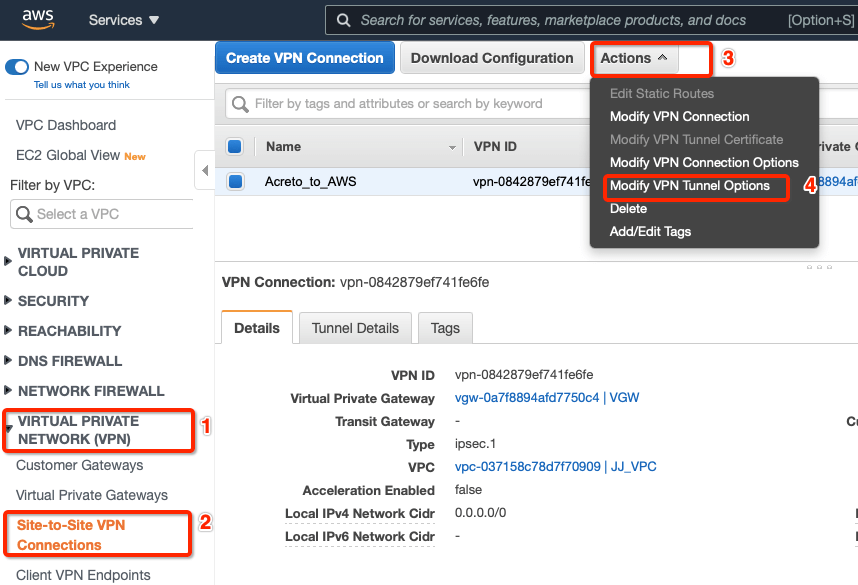858x585 pixels.
Task: Collapse VIRTUAL PRIVATE NETWORK (VPN) section
Action: 9,429
